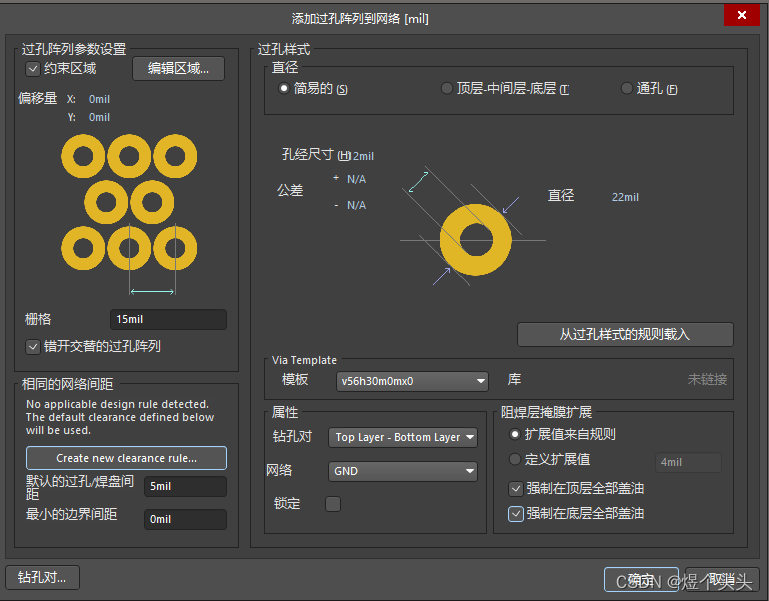Select the 通孔 radio button
Image resolution: width=769 pixels, height=601 pixels.
[x=626, y=89]
